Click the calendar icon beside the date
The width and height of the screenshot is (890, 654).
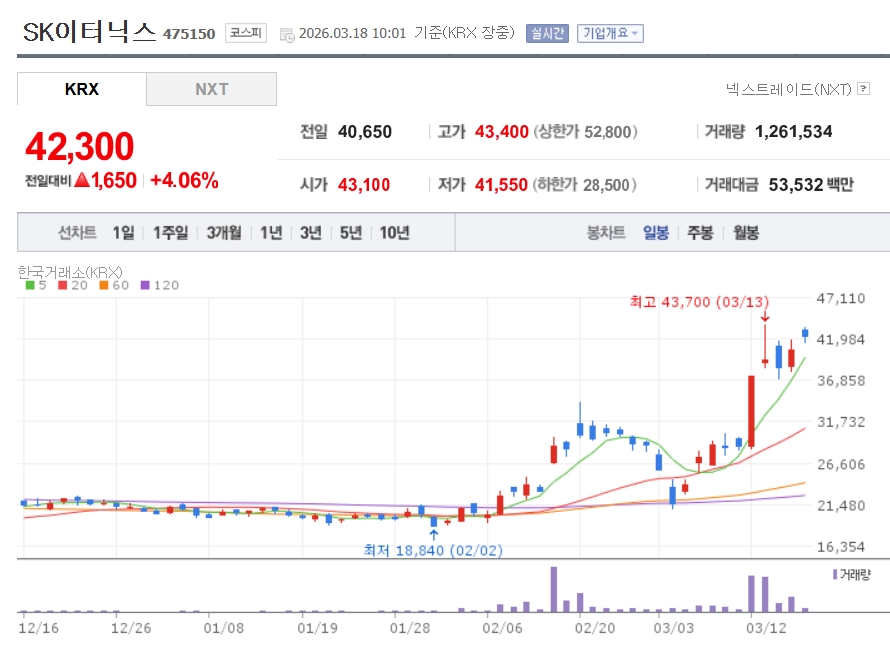pyautogui.click(x=288, y=34)
